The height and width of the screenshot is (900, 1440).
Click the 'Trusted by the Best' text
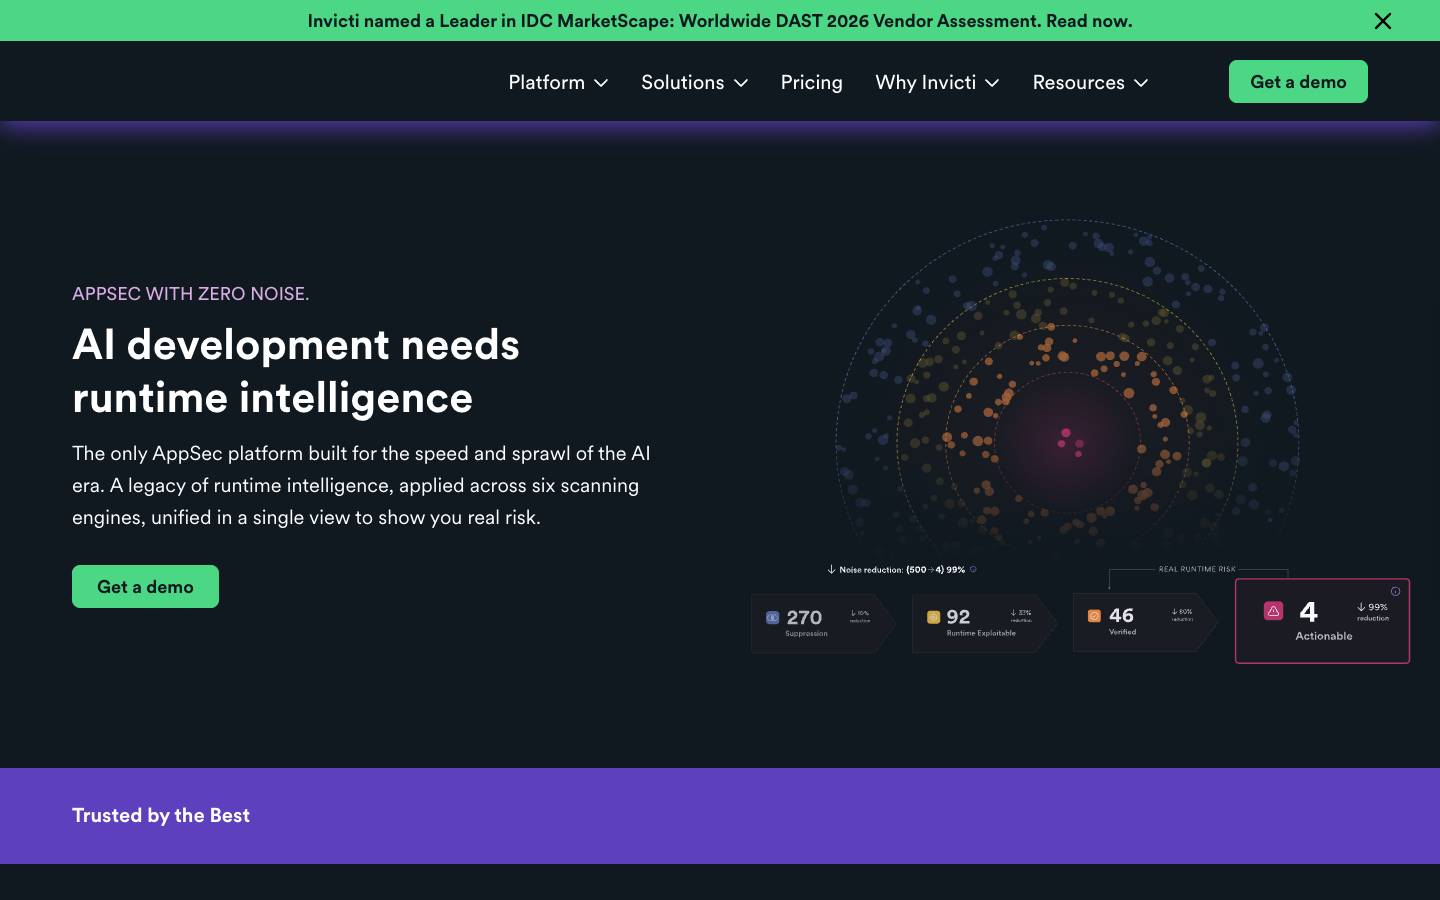tap(161, 815)
